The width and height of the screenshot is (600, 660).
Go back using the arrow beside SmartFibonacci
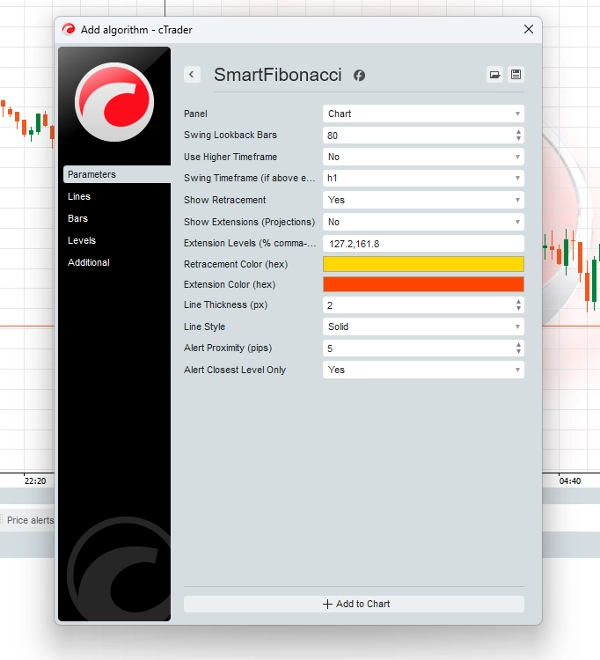(192, 75)
